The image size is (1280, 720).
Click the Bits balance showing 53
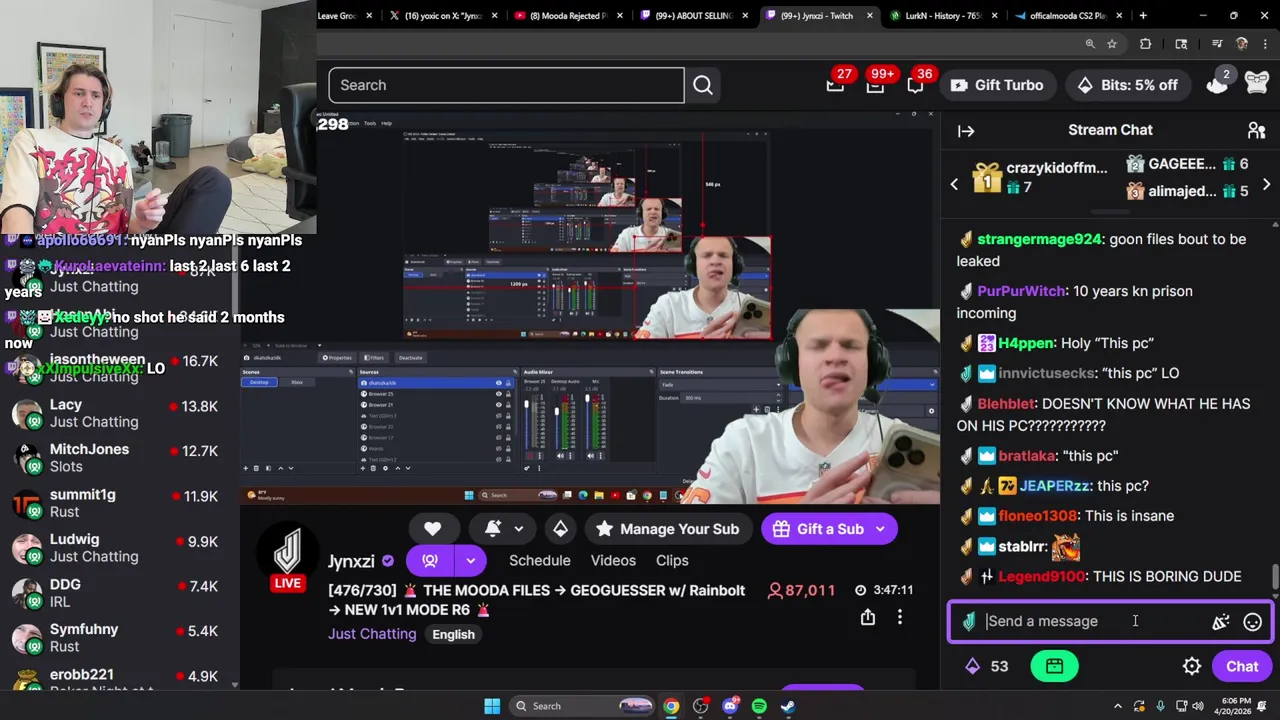click(987, 666)
